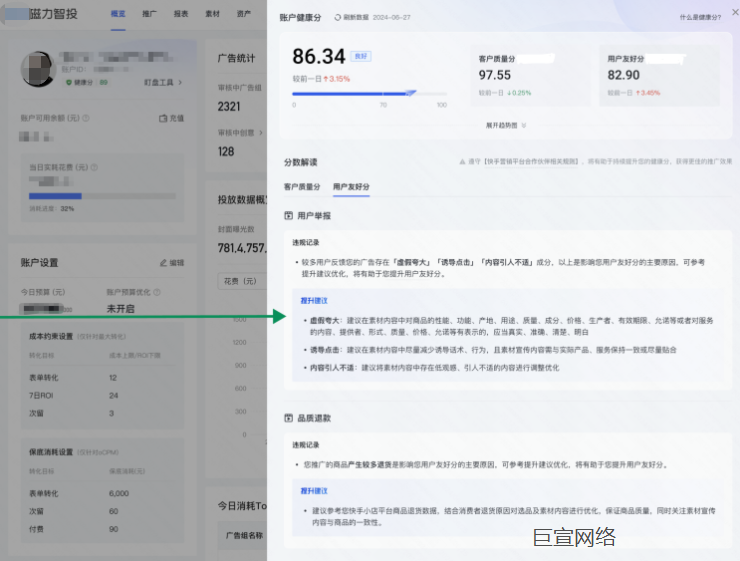The width and height of the screenshot is (740, 561).
Task: Click the 较前一日 3.15% change indicator
Action: tap(321, 79)
